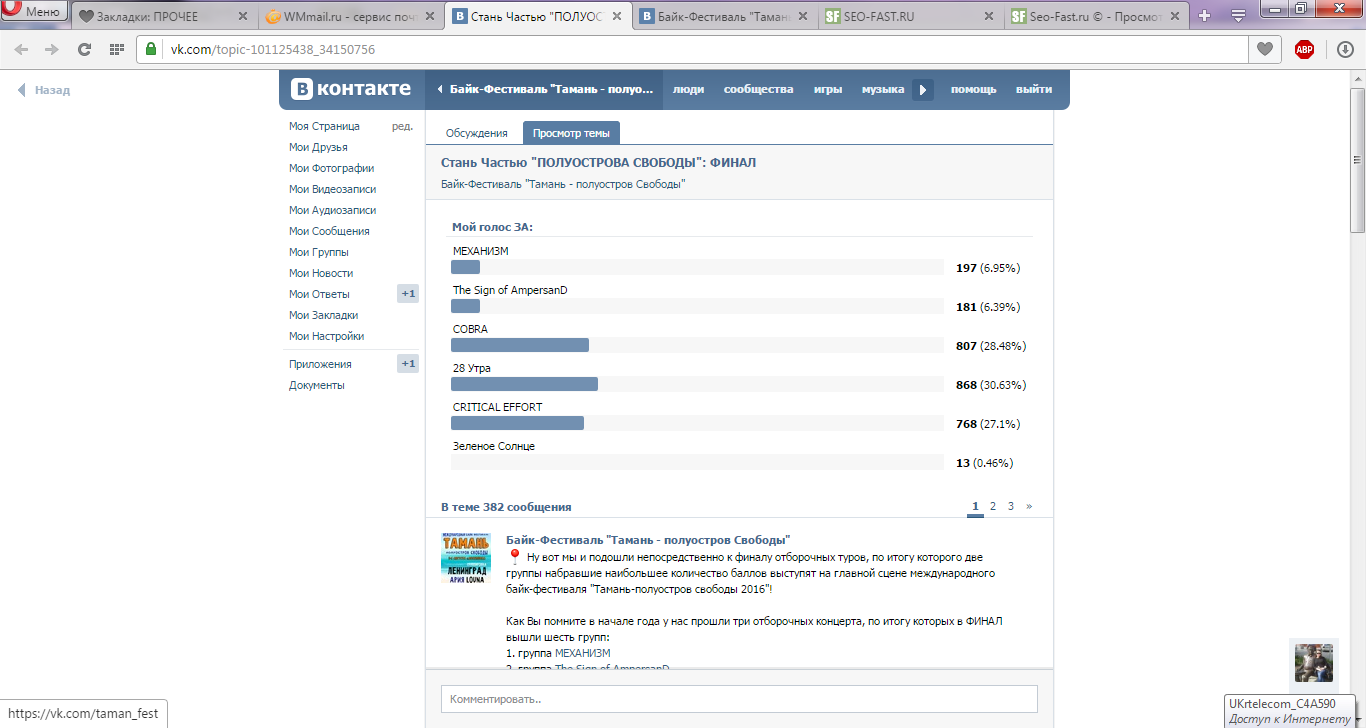Click the Комментировать comment field

pos(739,699)
